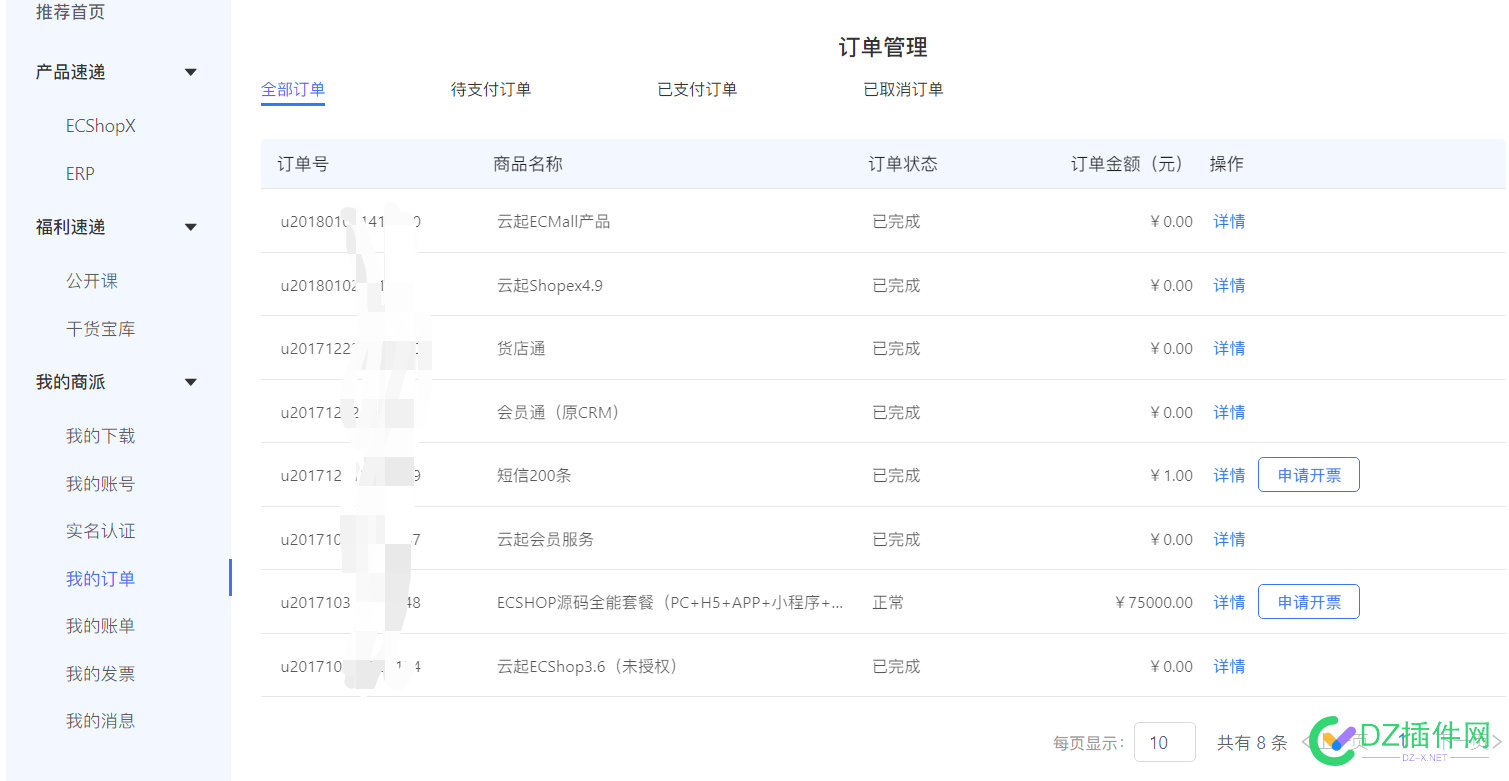
Task: View 详情 for 云起Shopex4.9 order
Action: point(1229,286)
